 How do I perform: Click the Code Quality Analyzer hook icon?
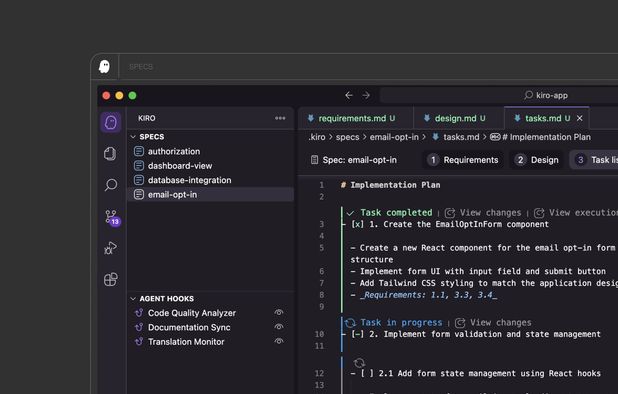(139, 313)
